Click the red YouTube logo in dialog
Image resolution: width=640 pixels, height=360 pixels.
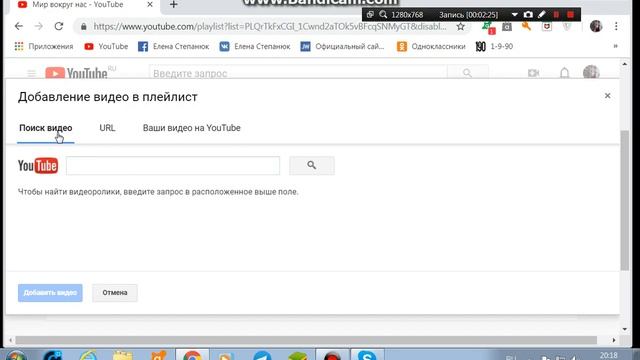pos(38,166)
